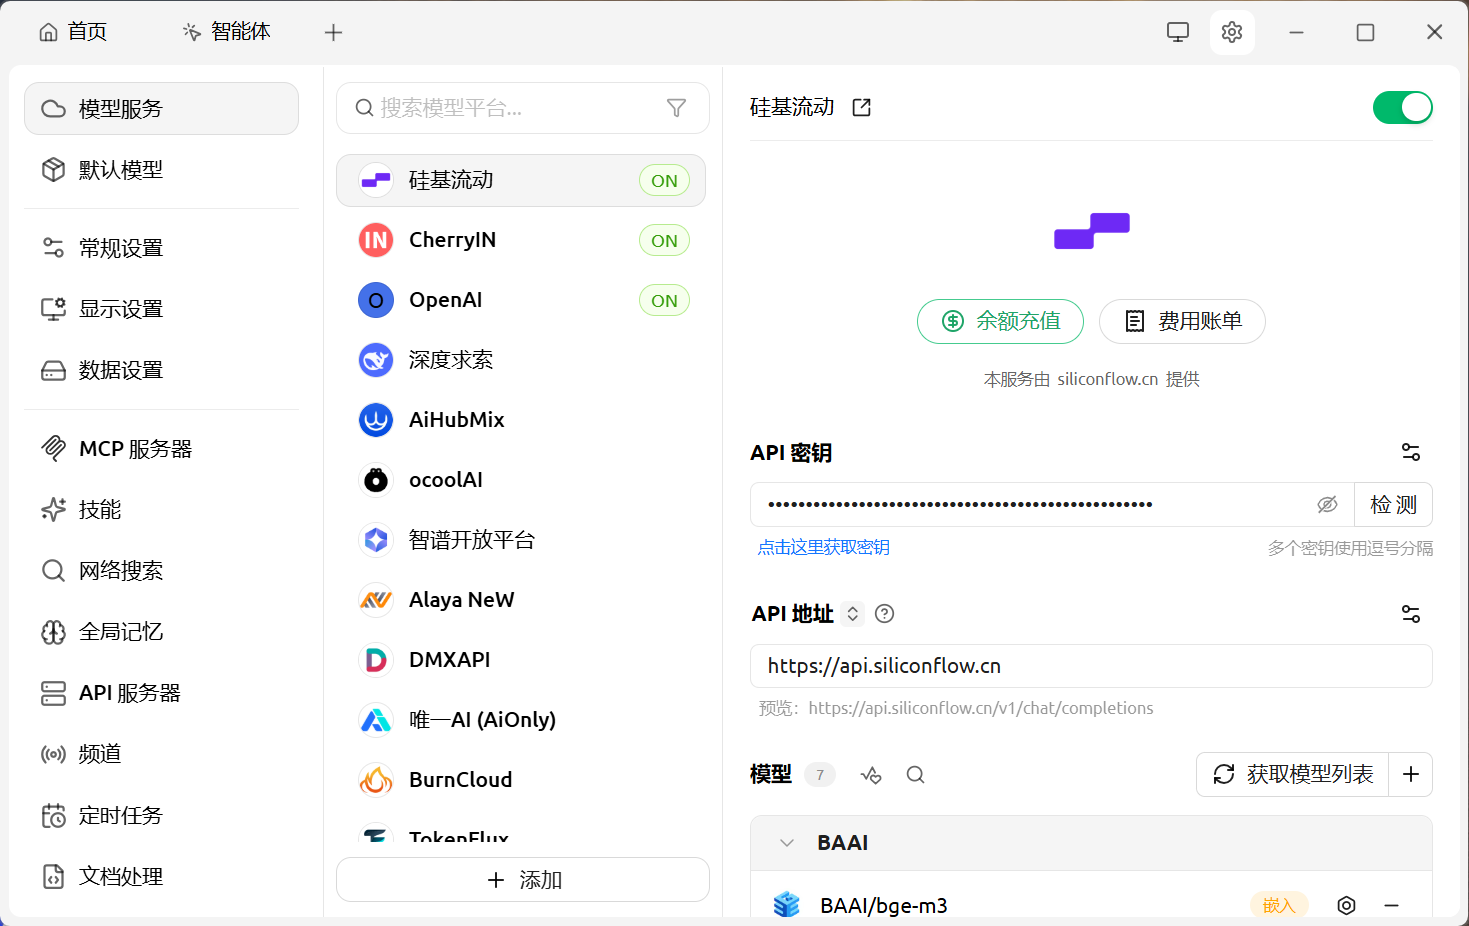
Task: Open the 首页 home tab
Action: (x=73, y=32)
